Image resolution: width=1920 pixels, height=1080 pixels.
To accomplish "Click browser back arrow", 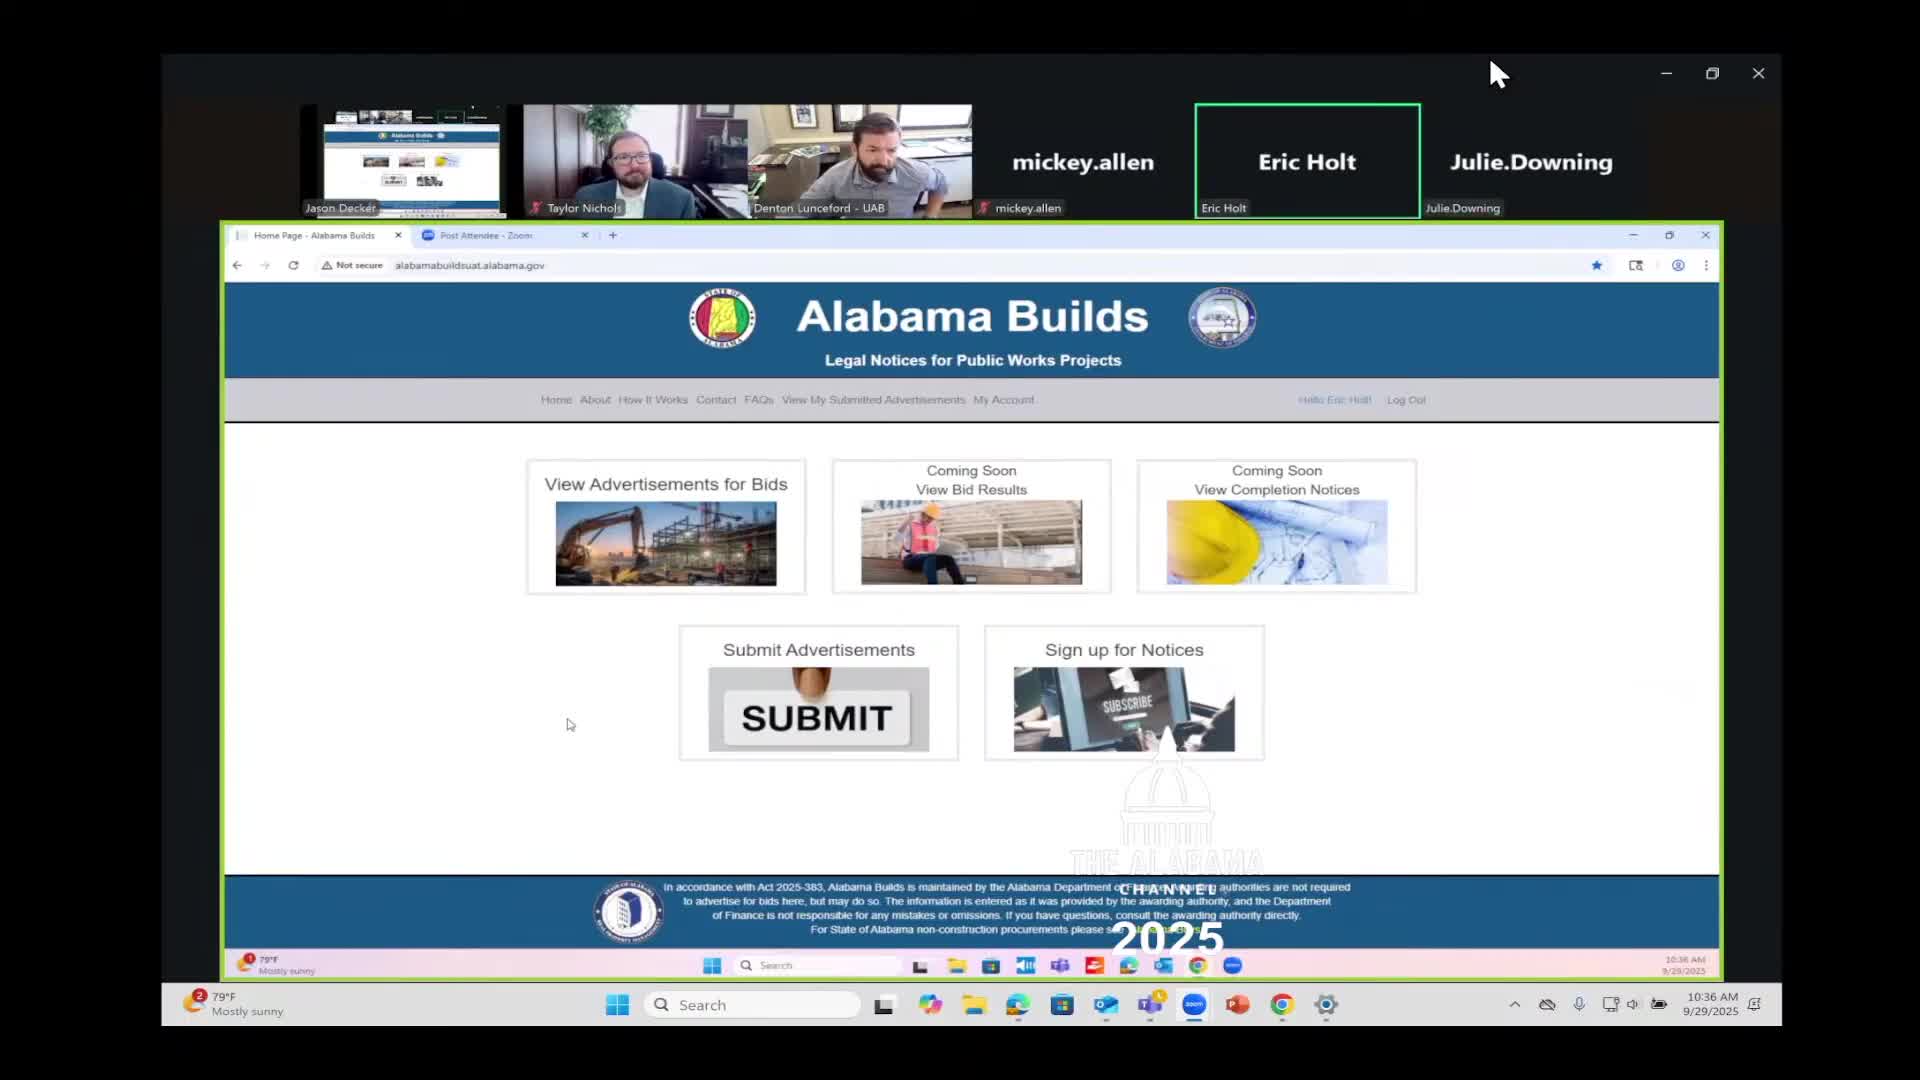I will (237, 265).
